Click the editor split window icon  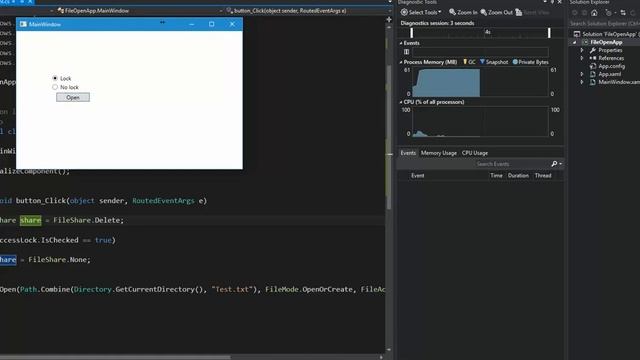(x=389, y=19)
